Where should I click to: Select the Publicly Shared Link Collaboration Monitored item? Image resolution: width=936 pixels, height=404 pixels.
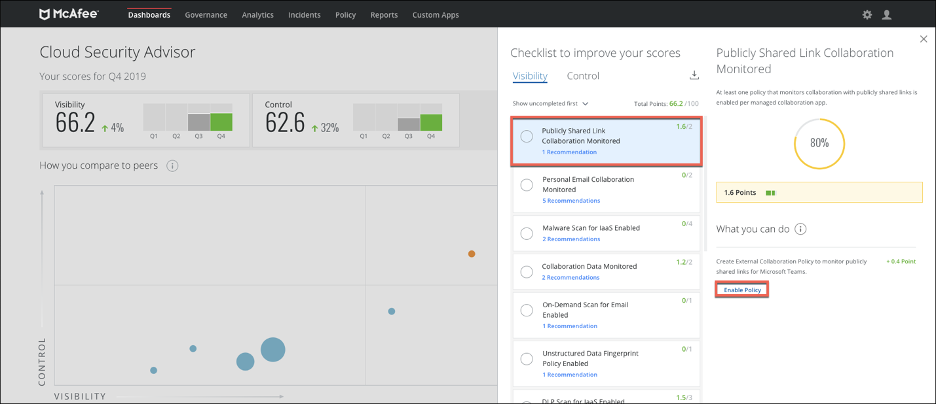coord(606,141)
